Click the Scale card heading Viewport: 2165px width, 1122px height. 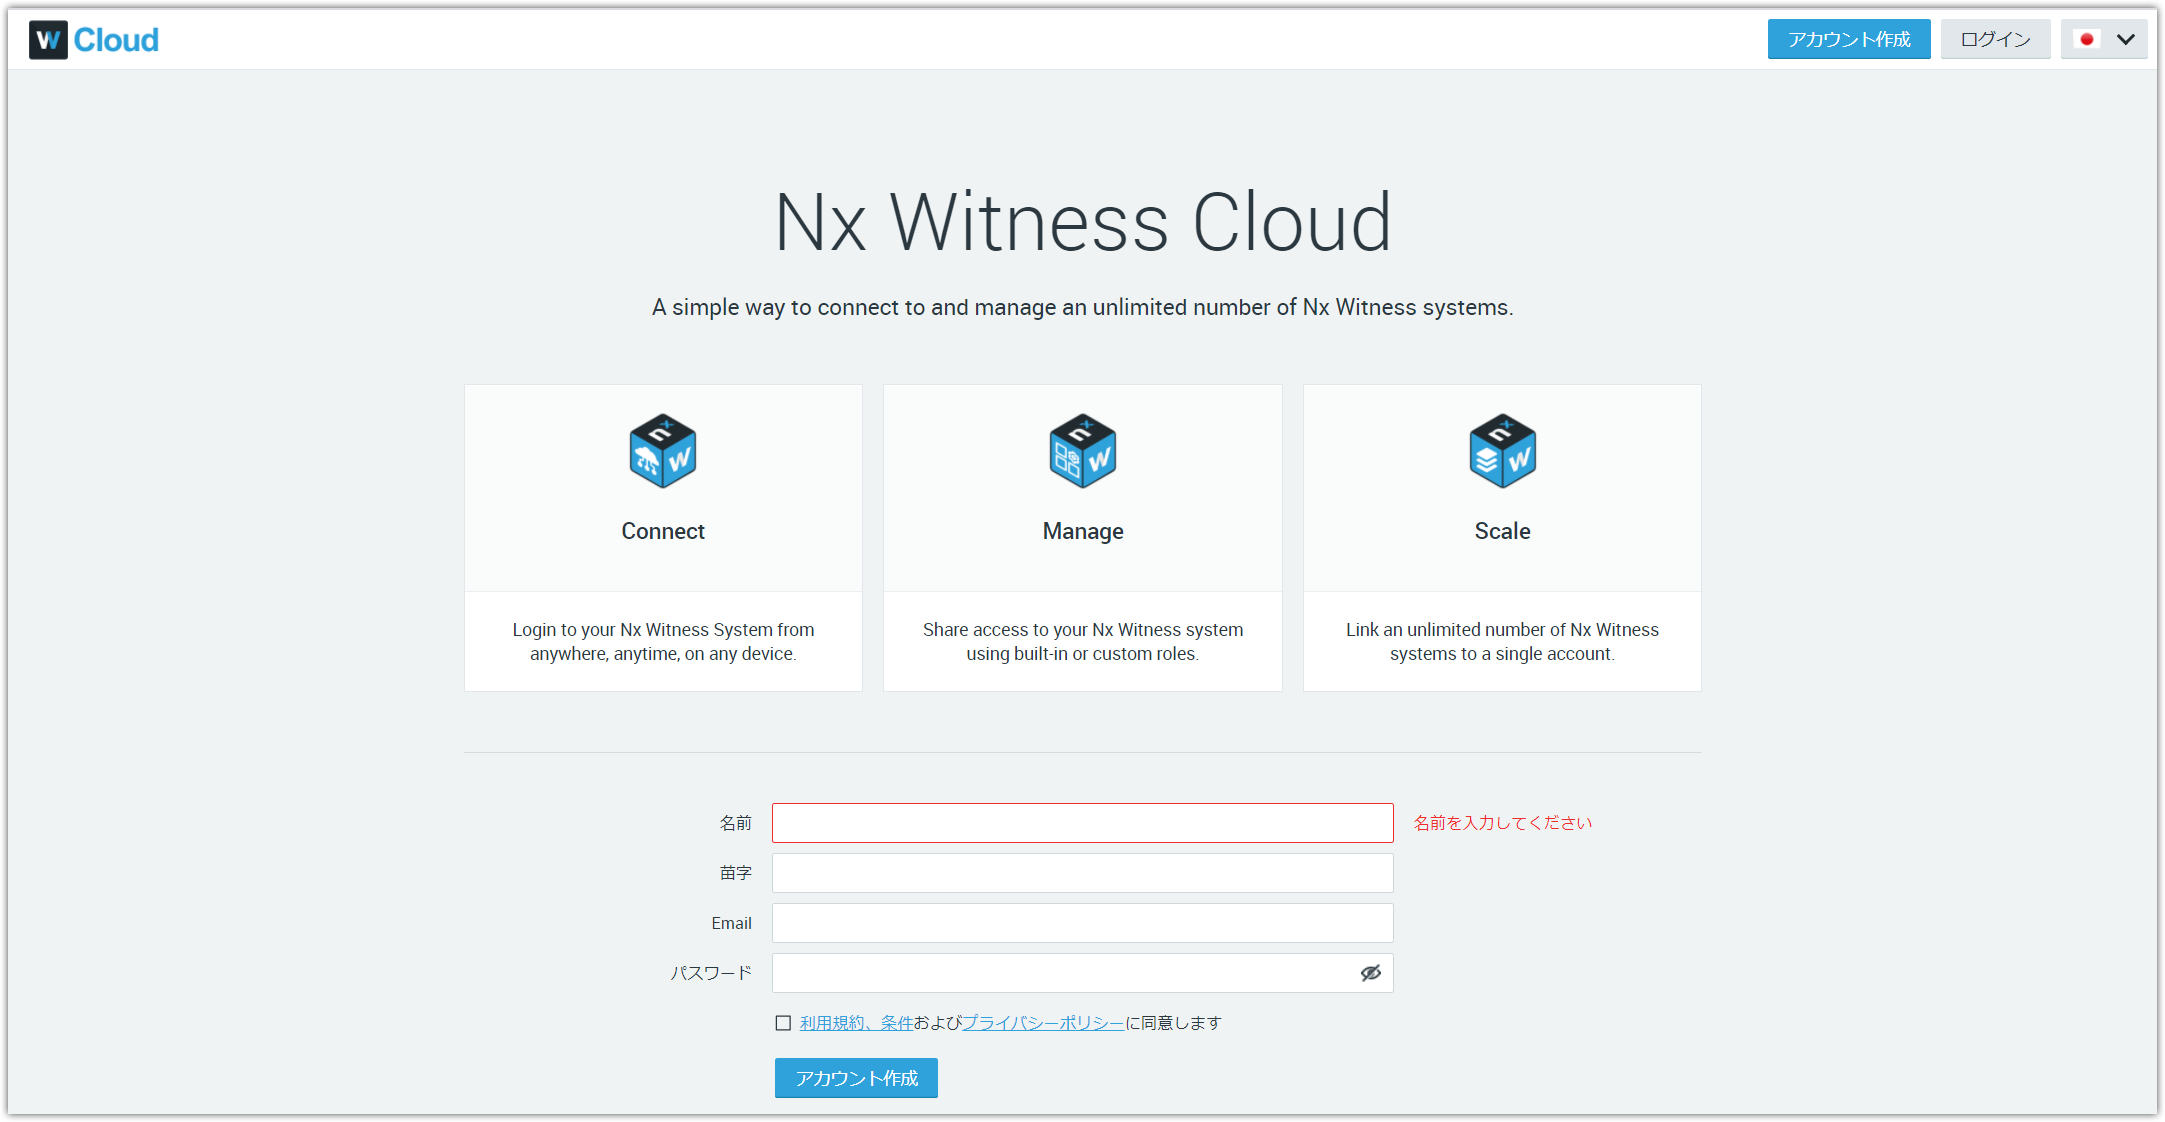pos(1502,531)
